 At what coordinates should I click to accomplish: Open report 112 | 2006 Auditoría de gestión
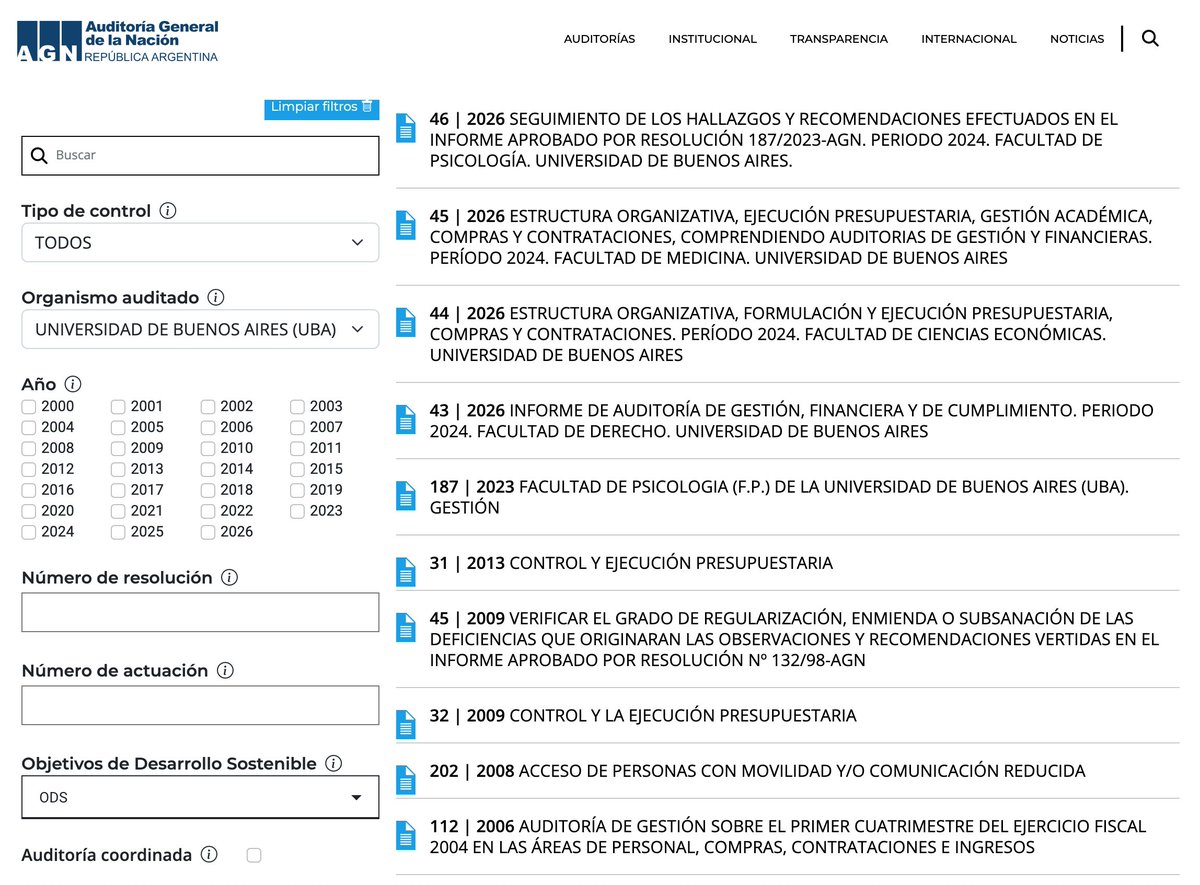click(788, 837)
